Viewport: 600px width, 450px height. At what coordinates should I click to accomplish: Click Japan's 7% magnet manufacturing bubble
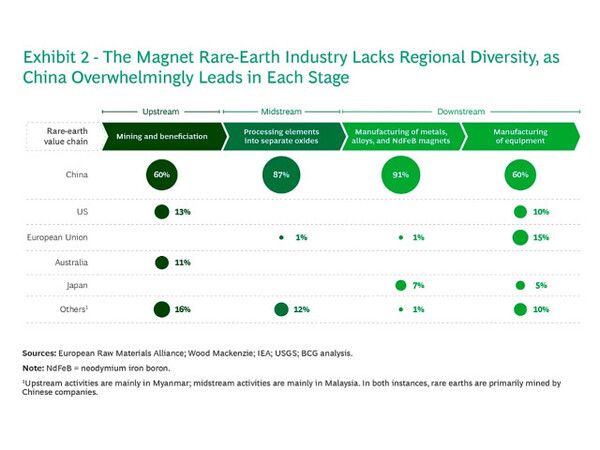(x=400, y=286)
